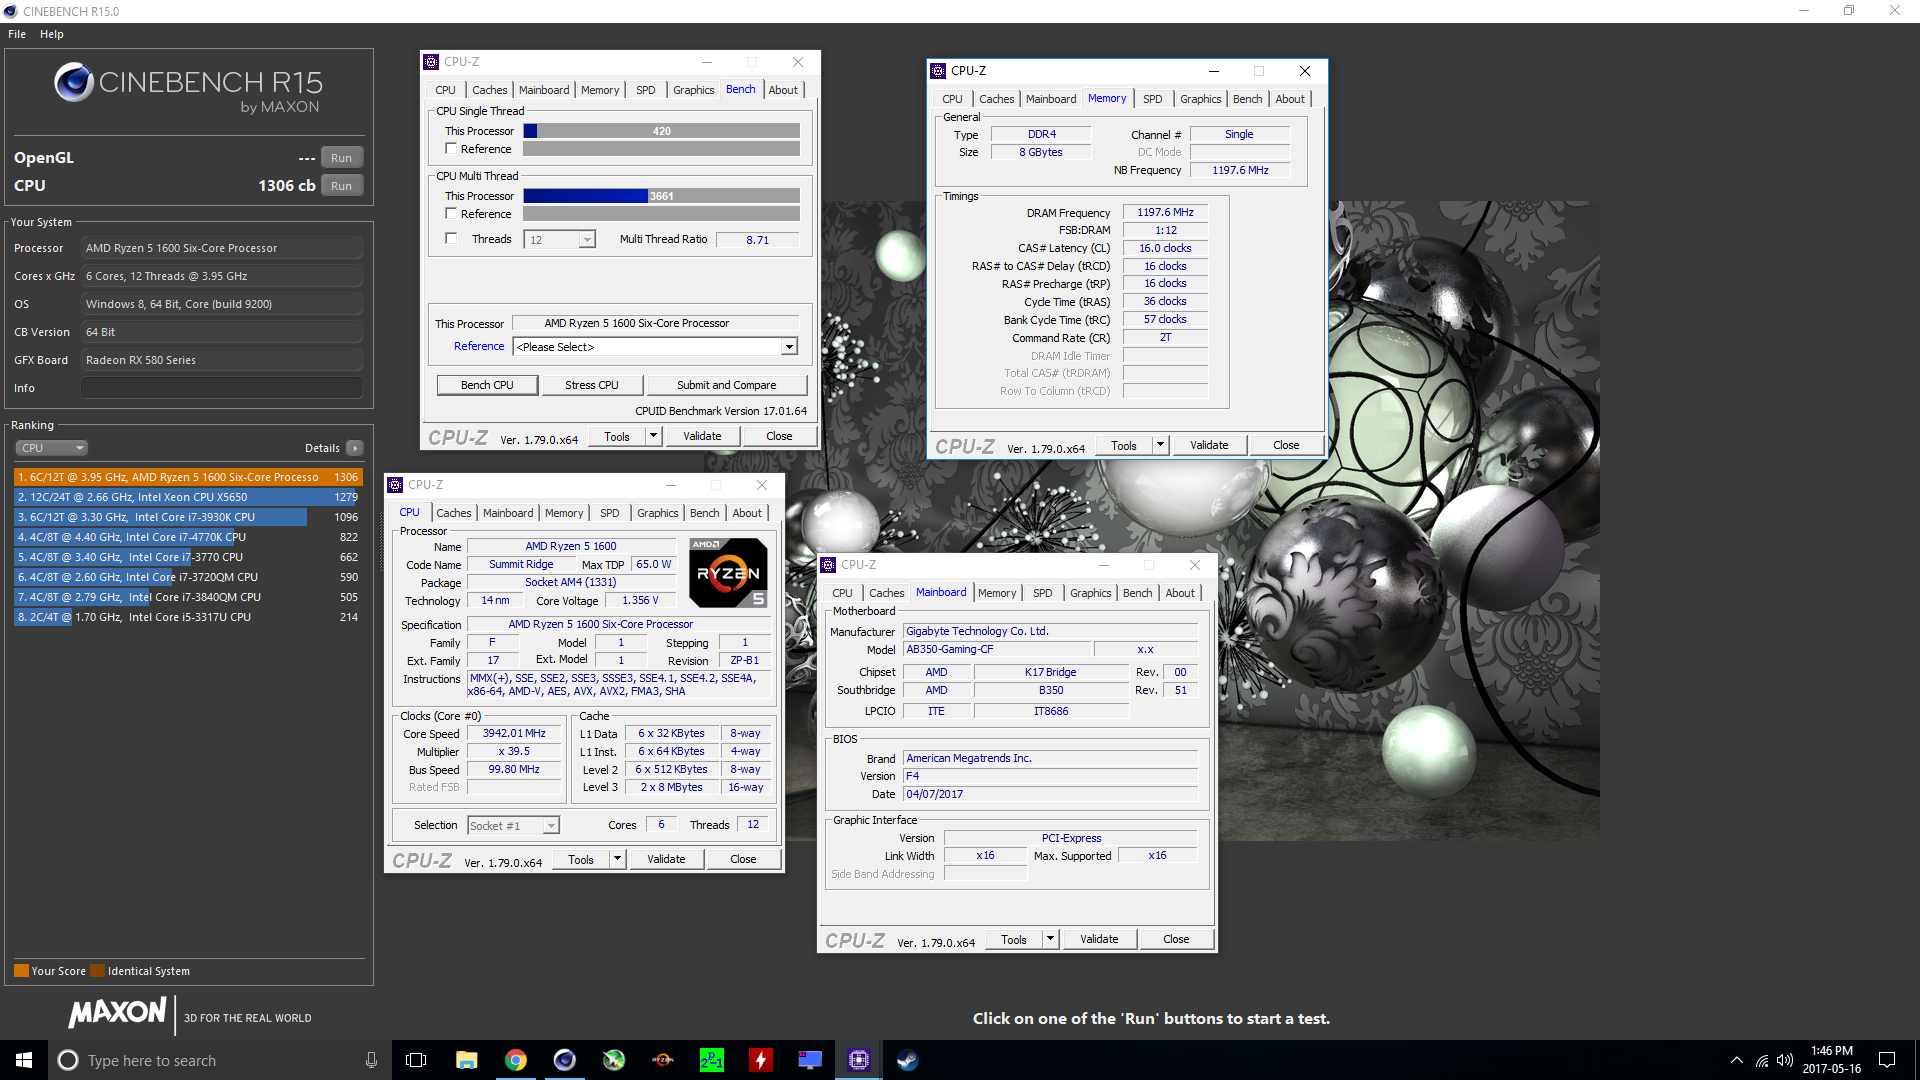Click the Cinebench Info input field
Viewport: 1920px width, 1080px height.
click(x=222, y=388)
